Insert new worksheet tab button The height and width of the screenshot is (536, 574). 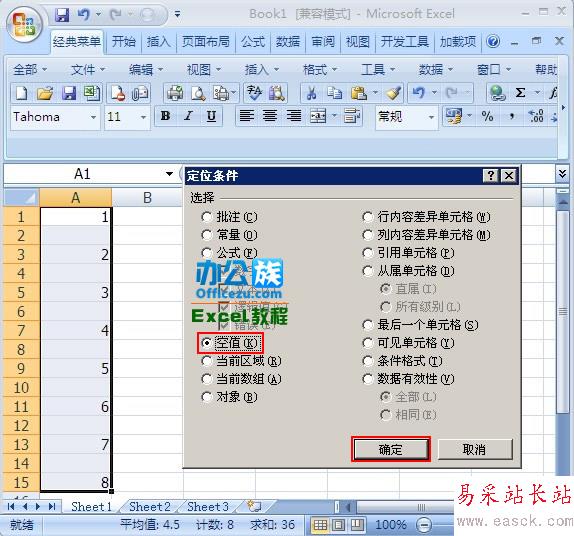click(x=254, y=506)
